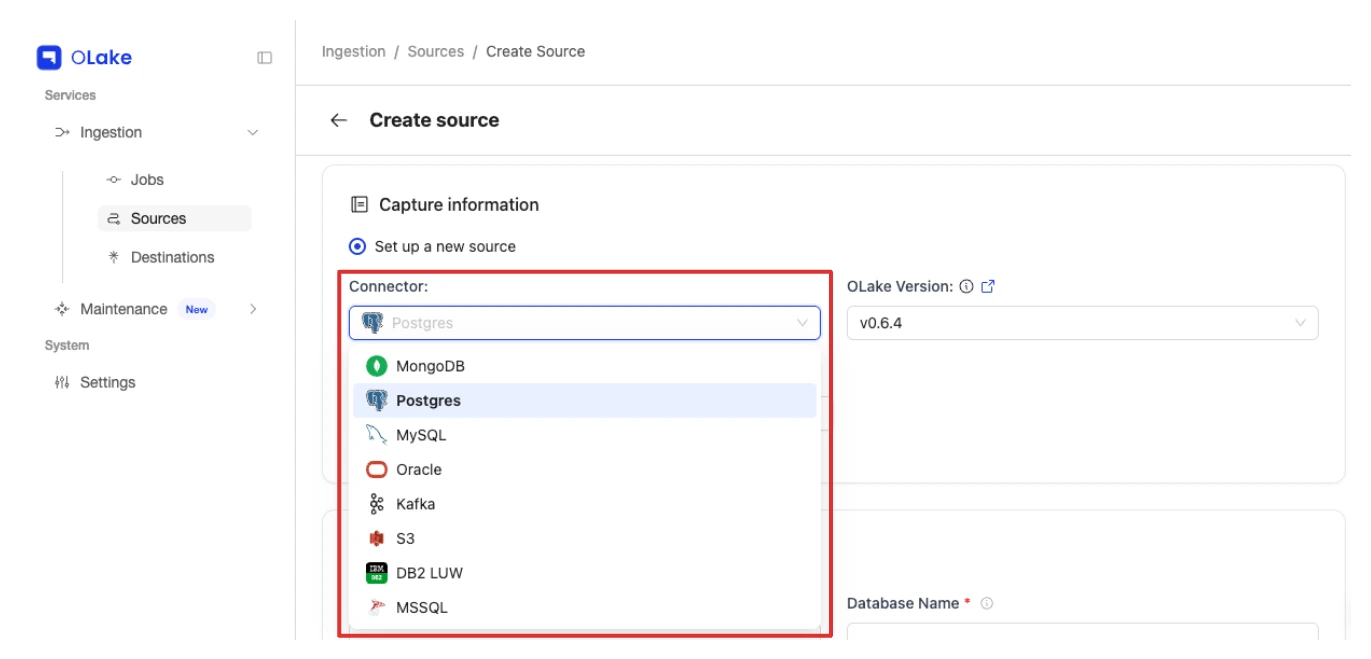
Task: Click the MySQL dolphin icon
Action: [377, 435]
